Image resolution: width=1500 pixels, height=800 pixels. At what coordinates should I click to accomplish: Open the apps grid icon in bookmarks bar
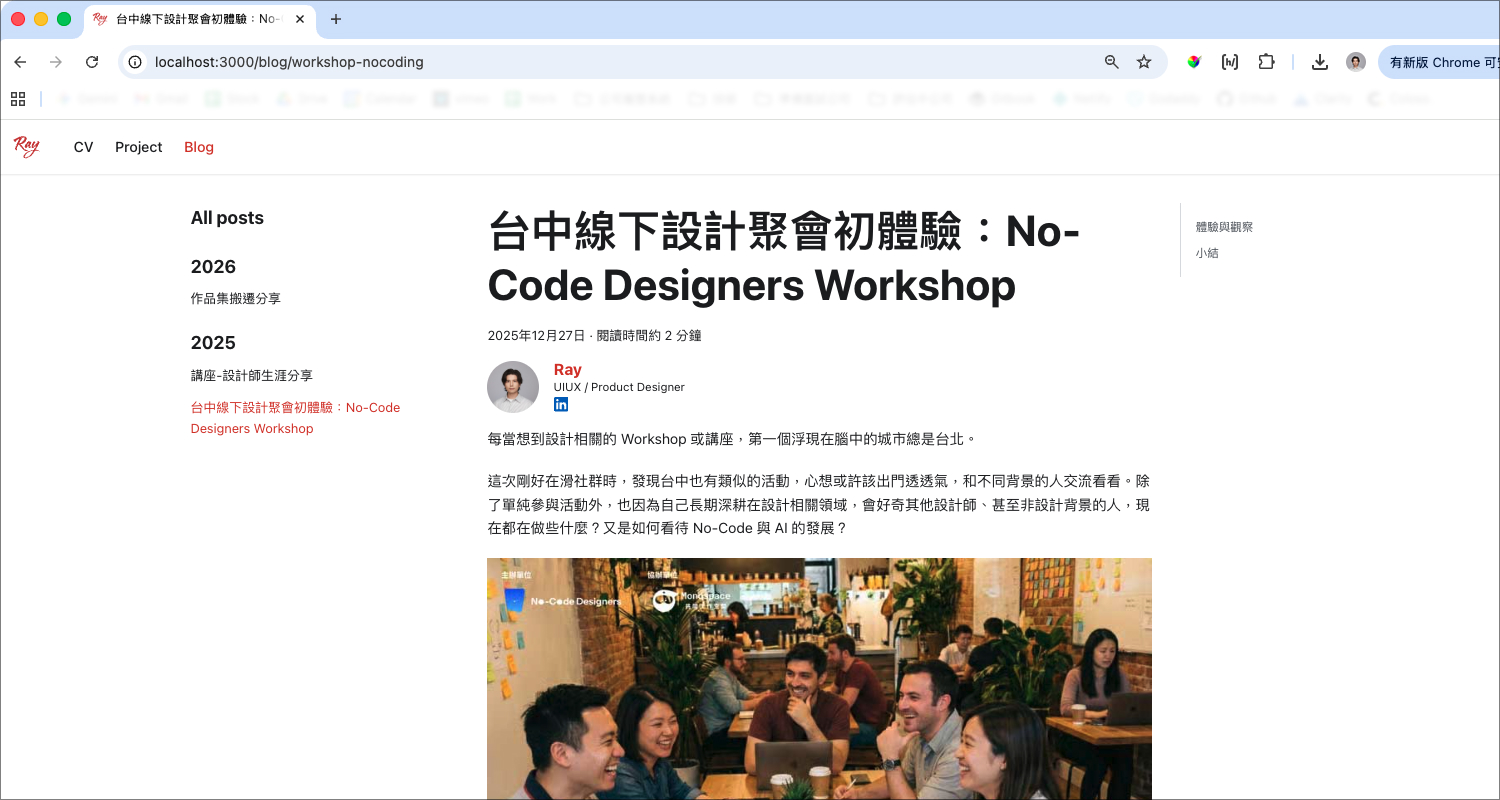[x=18, y=99]
